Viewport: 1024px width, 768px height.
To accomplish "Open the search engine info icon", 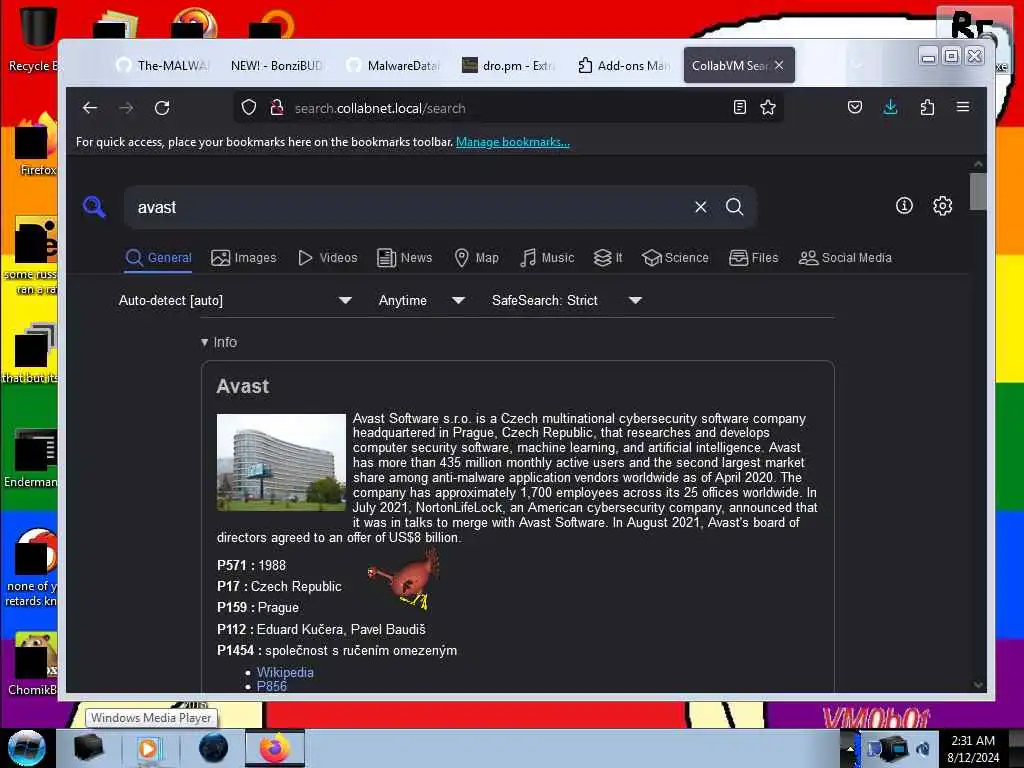I will pyautogui.click(x=904, y=206).
